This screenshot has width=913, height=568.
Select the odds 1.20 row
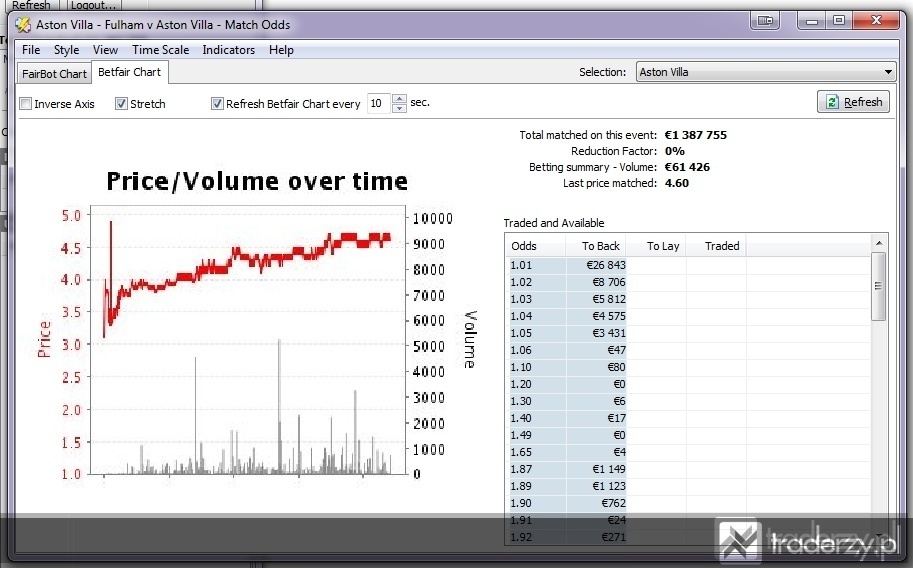[x=688, y=384]
